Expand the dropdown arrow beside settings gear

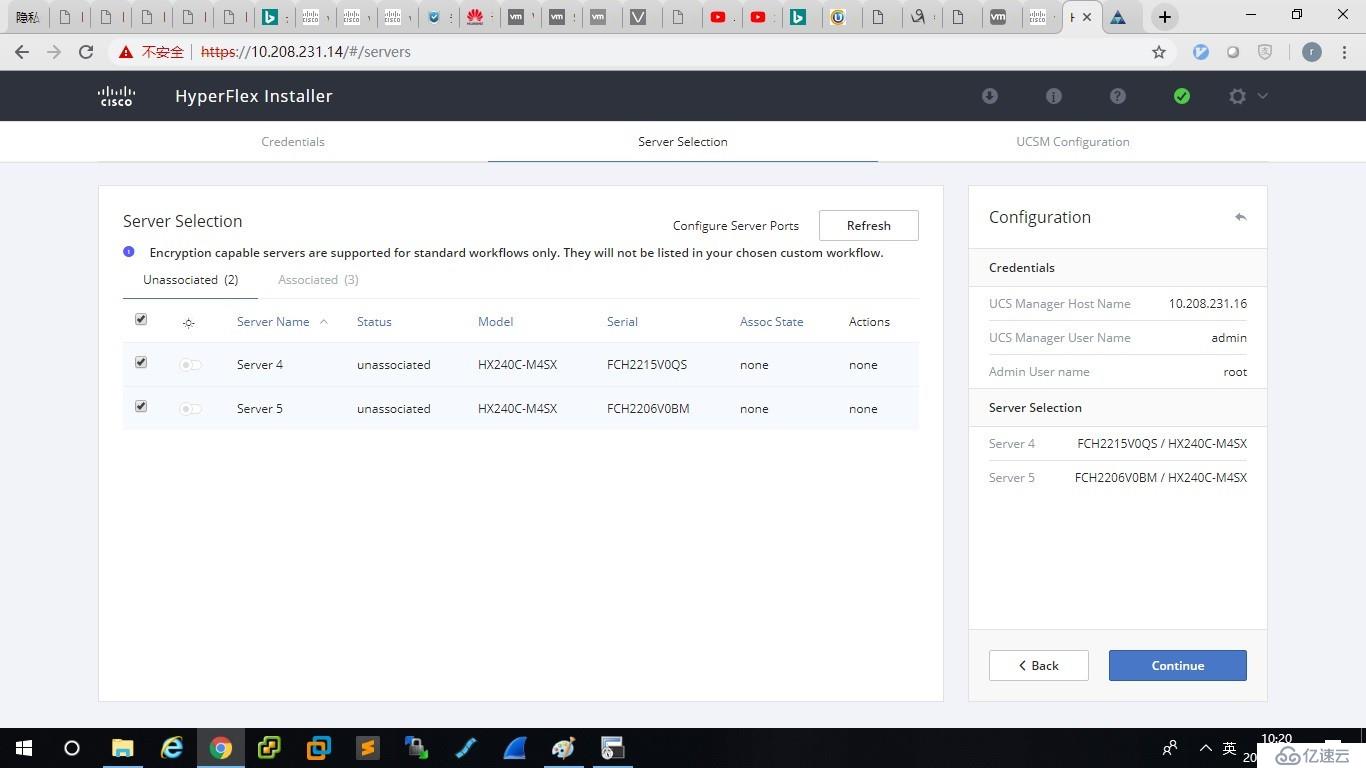point(1262,96)
